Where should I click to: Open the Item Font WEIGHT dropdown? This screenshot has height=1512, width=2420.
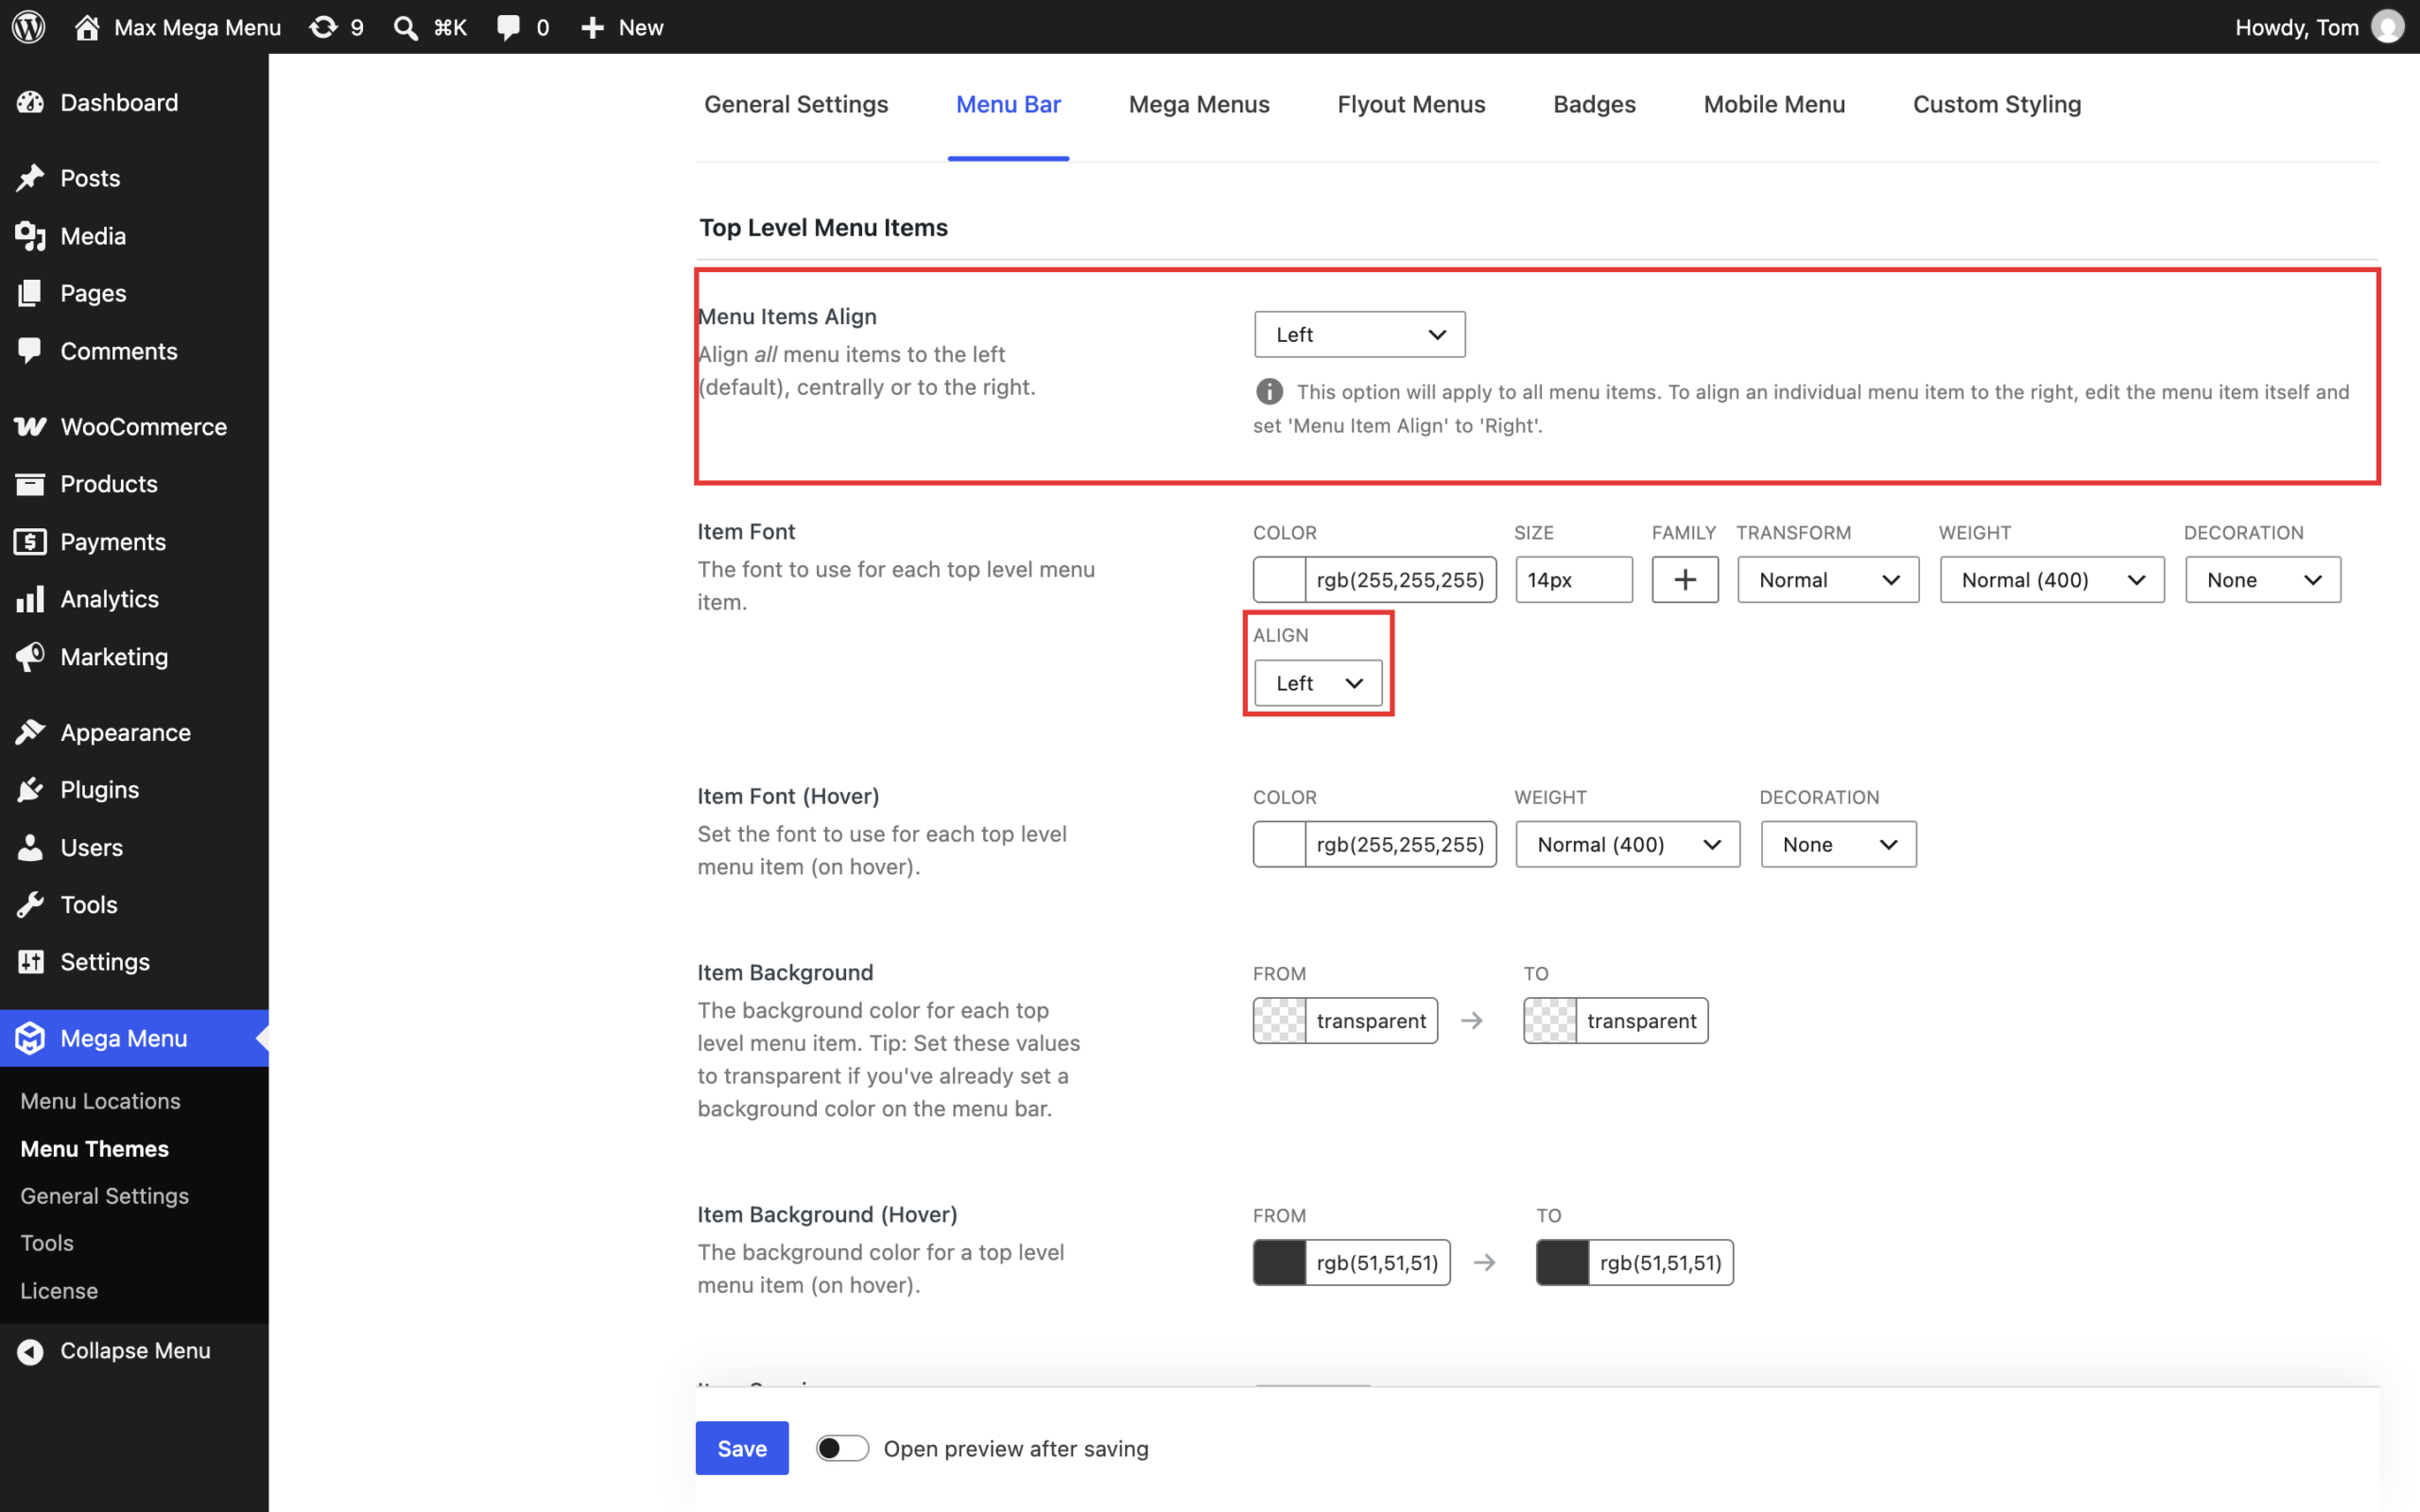pos(2052,580)
